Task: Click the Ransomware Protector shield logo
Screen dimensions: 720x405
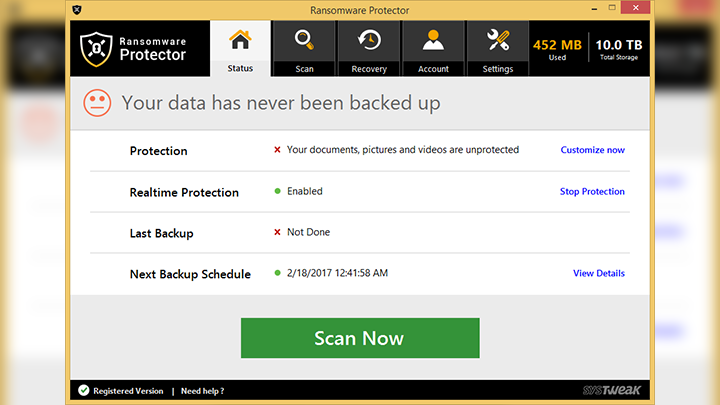Action: pyautogui.click(x=96, y=49)
